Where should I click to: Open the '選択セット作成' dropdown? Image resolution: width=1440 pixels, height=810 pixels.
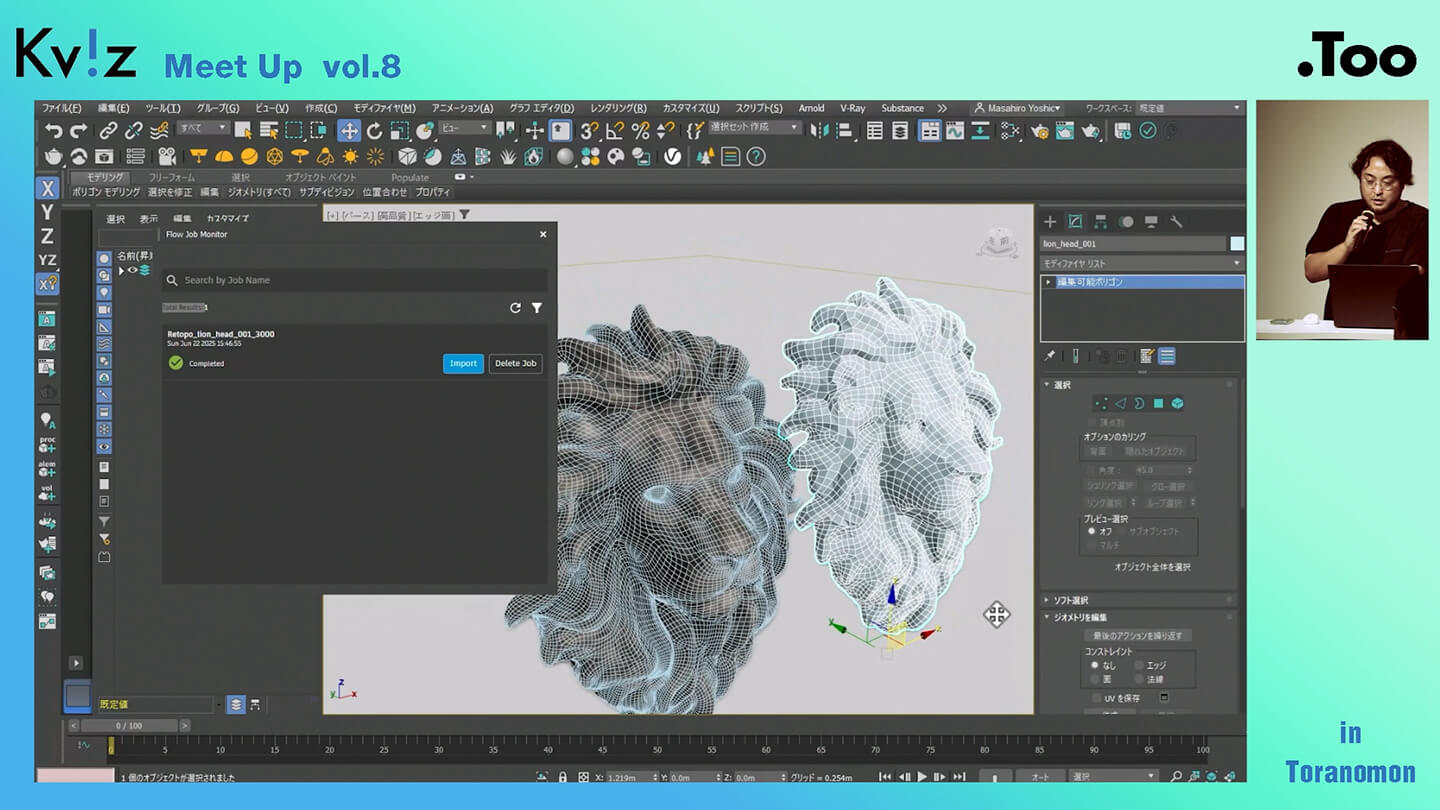(x=755, y=128)
